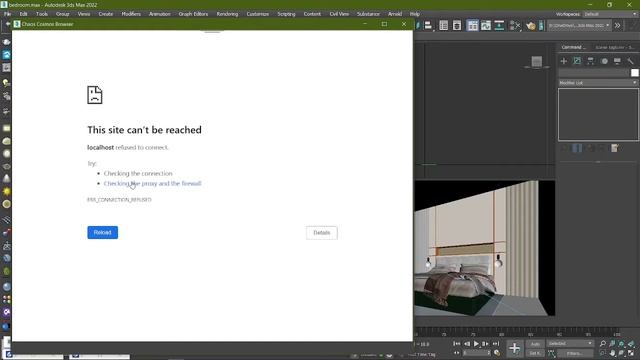
Task: Click the cone-shaped light icon in left toolbar
Action: pos(7,179)
